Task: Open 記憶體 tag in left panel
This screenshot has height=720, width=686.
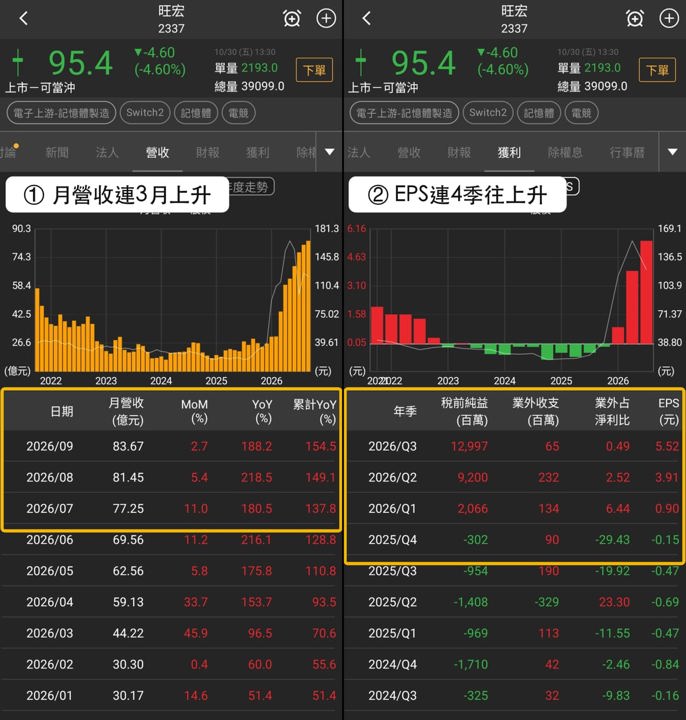Action: click(x=196, y=113)
